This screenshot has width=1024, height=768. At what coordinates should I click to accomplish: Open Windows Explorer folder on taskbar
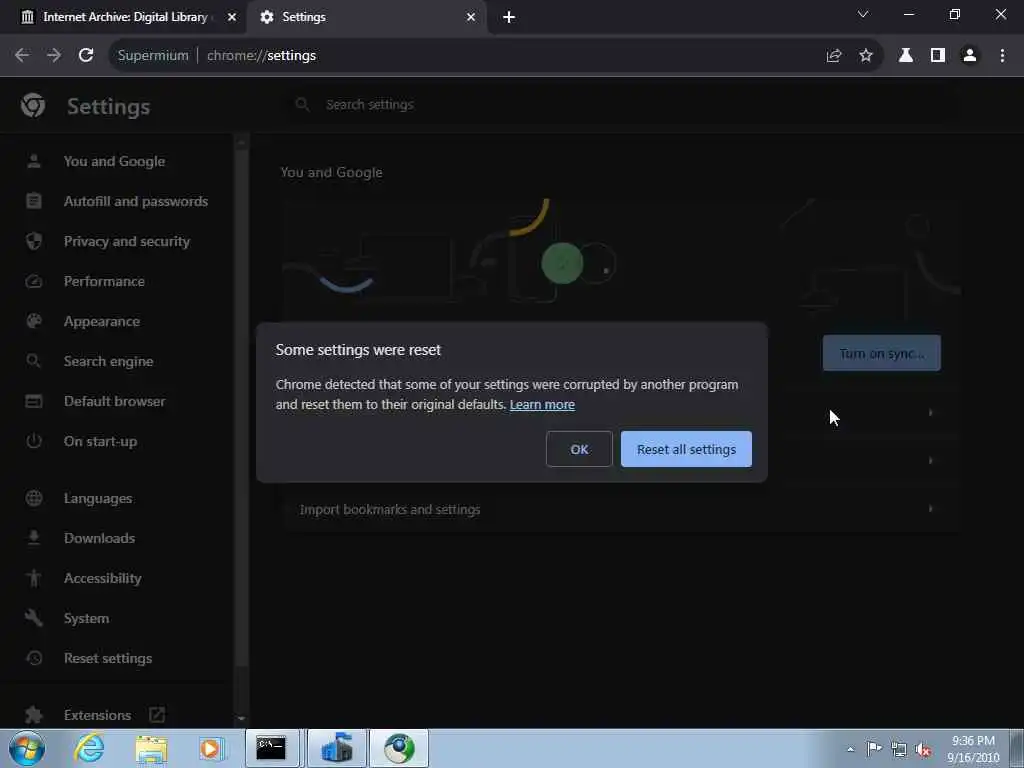[x=152, y=748]
